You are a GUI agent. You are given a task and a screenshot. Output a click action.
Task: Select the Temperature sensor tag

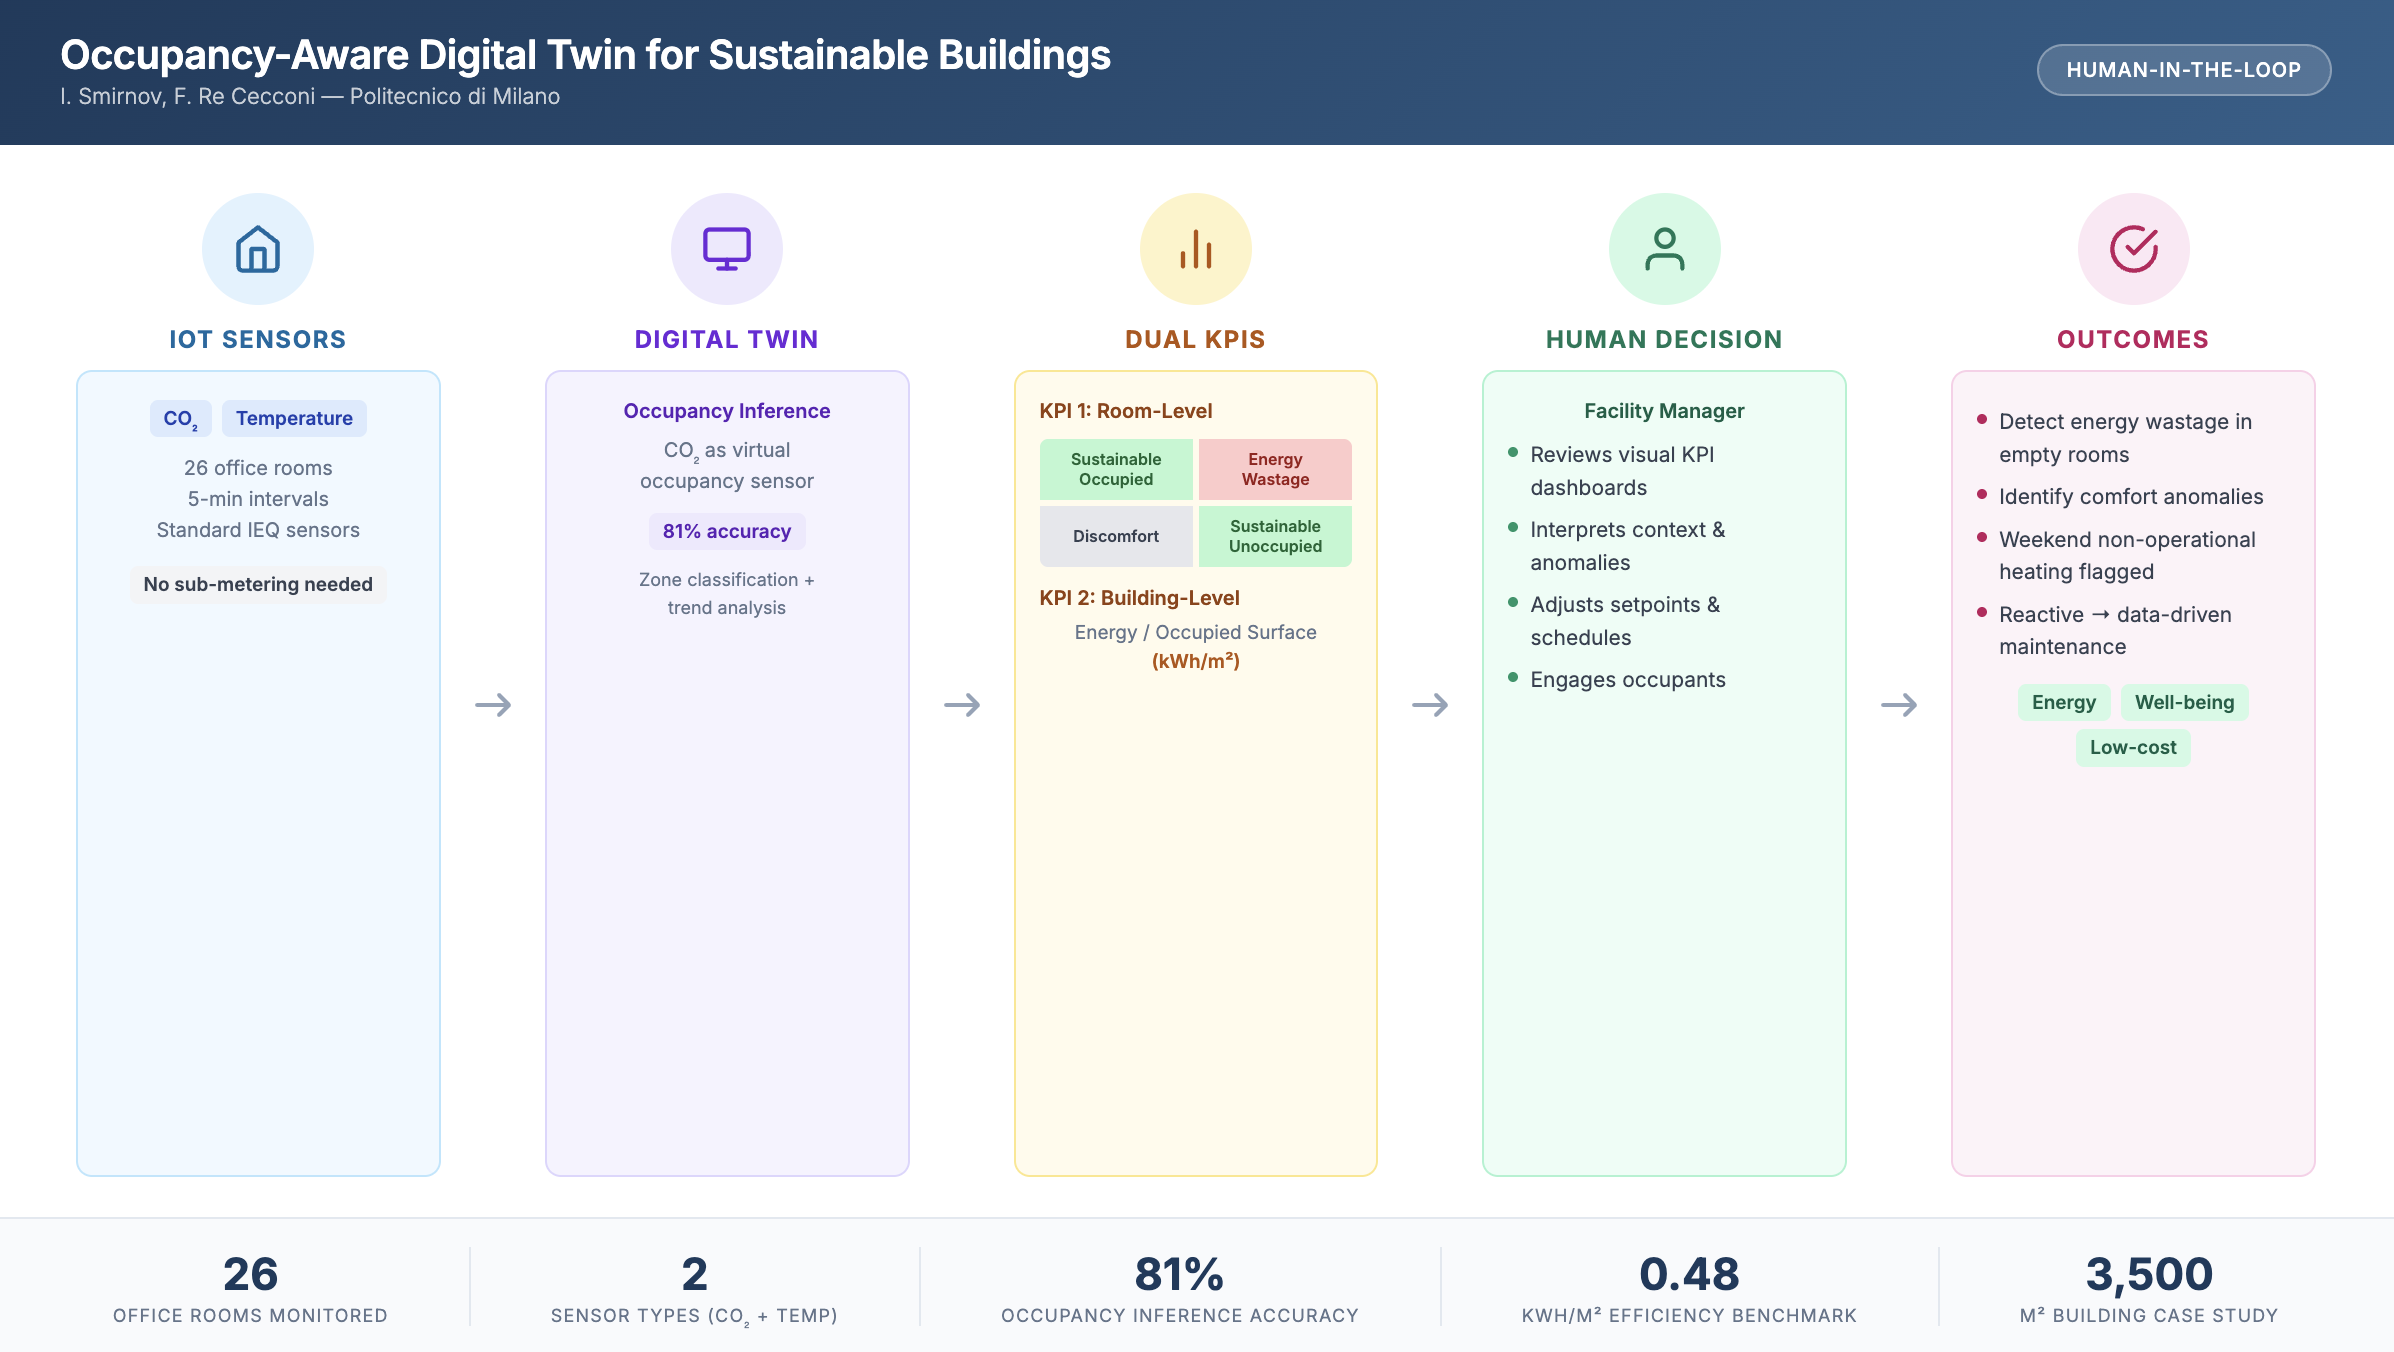click(x=294, y=419)
